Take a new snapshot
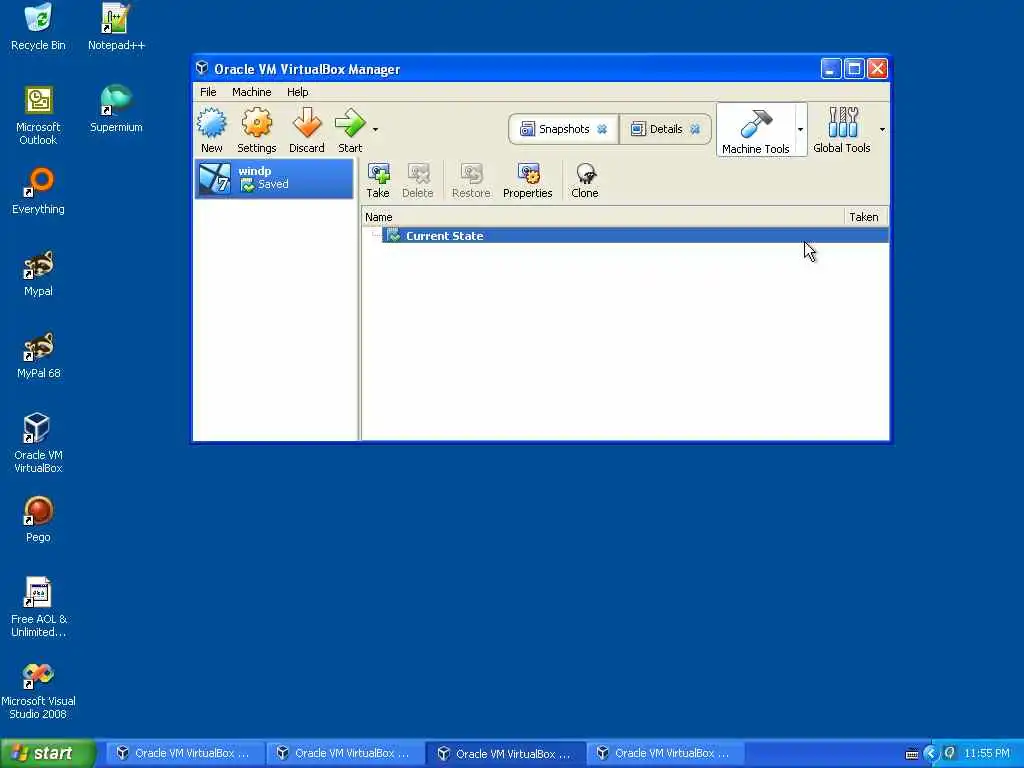The height and width of the screenshot is (768, 1024). 377,180
